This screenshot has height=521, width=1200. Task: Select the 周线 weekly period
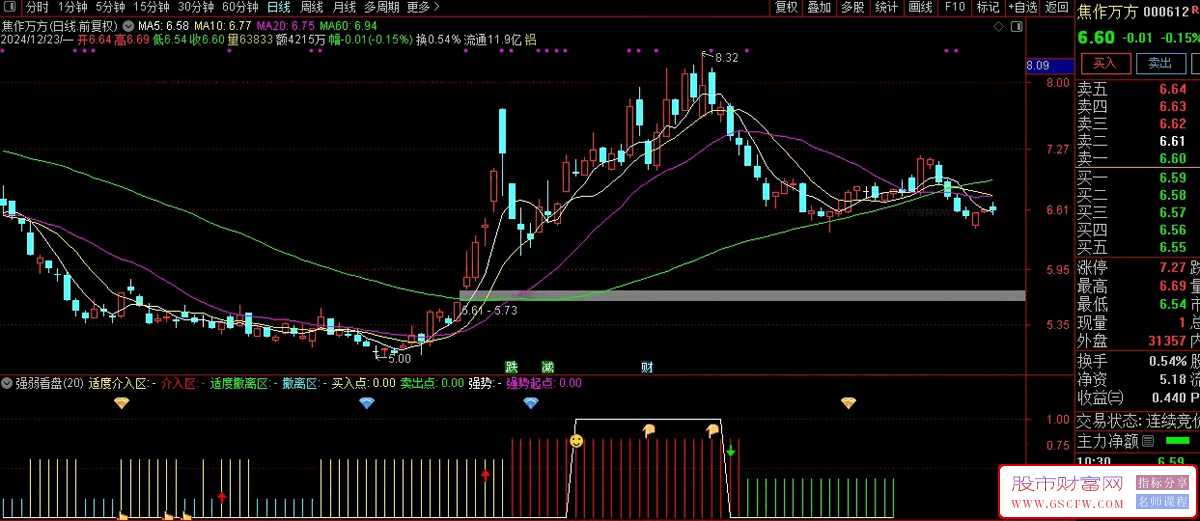point(312,7)
